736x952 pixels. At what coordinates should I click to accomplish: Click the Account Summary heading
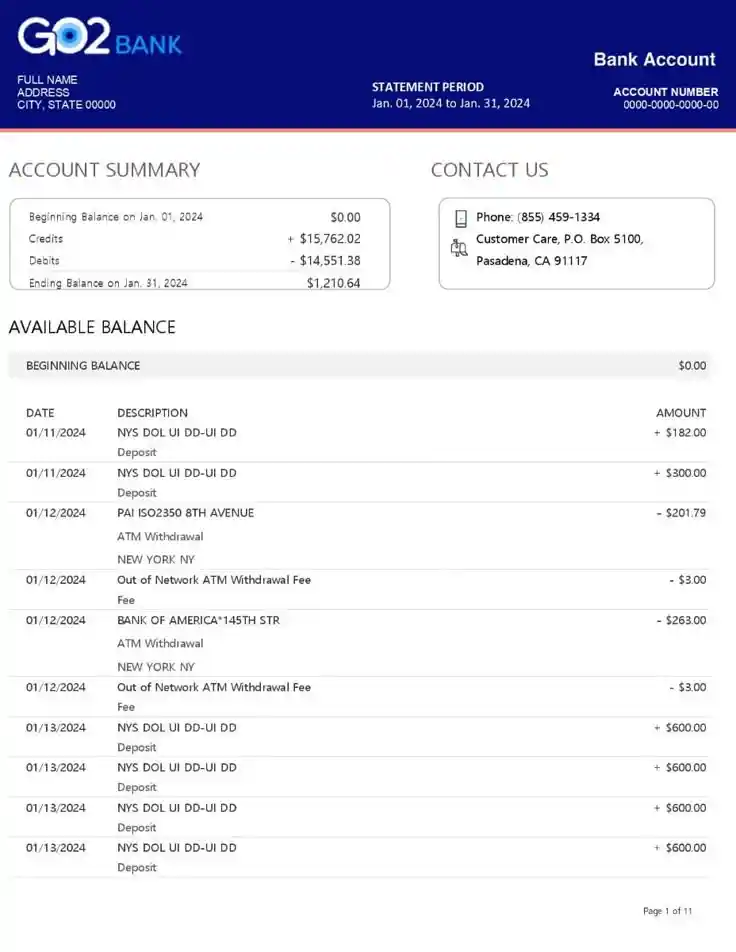[104, 170]
